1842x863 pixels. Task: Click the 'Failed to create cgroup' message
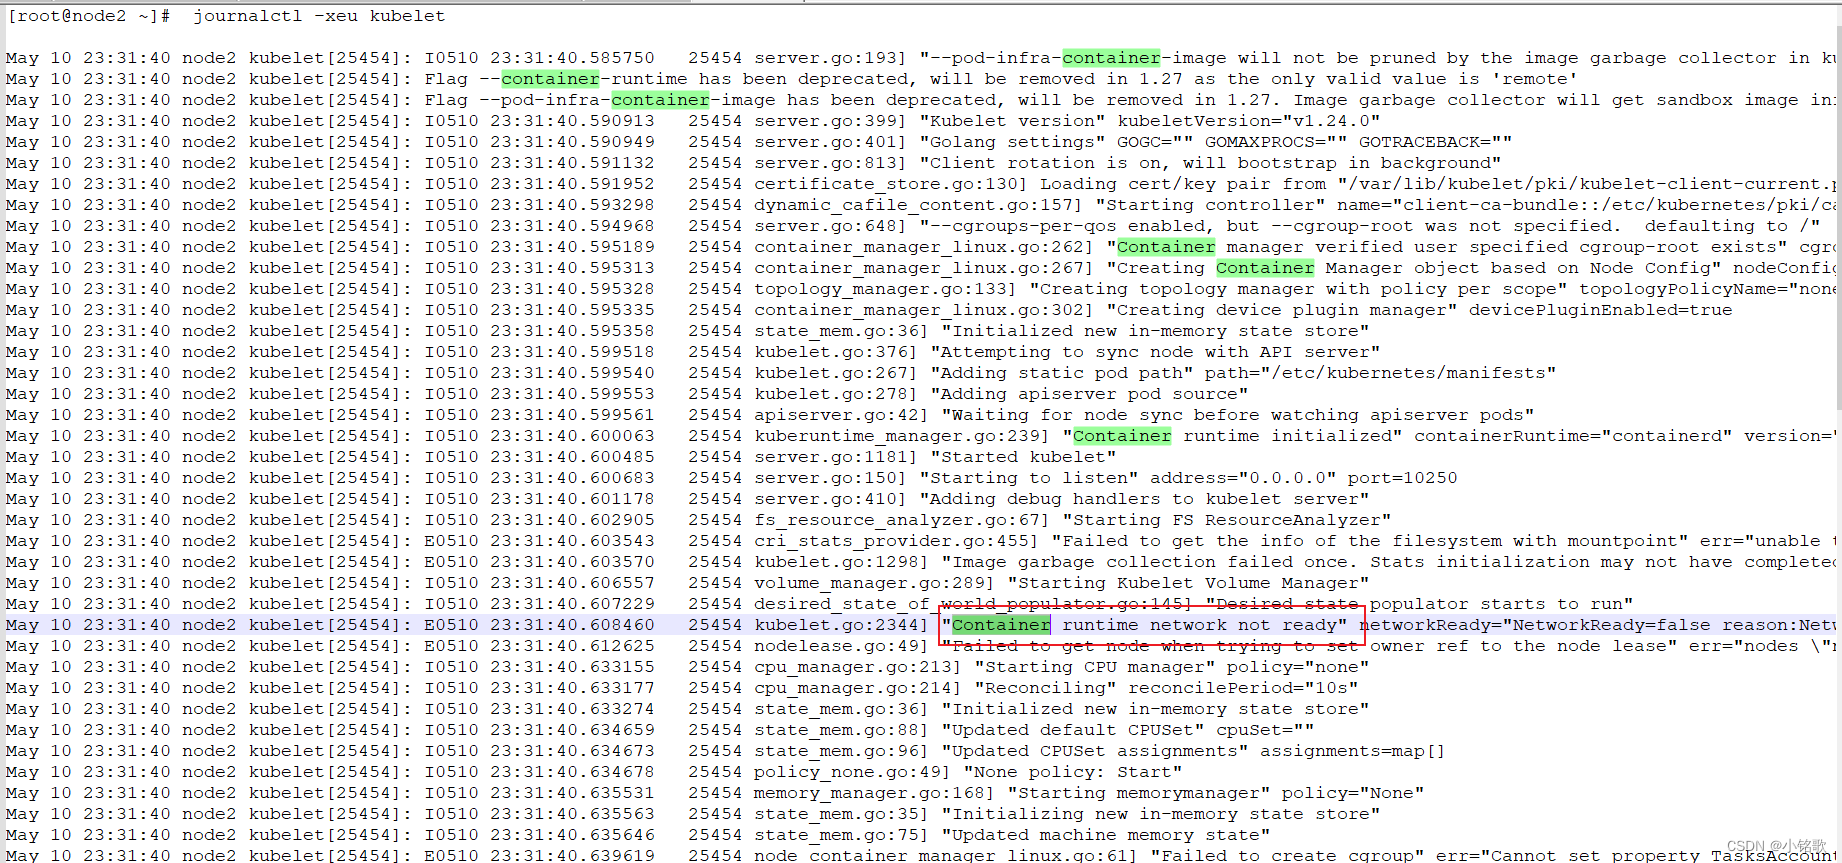(x=1287, y=855)
